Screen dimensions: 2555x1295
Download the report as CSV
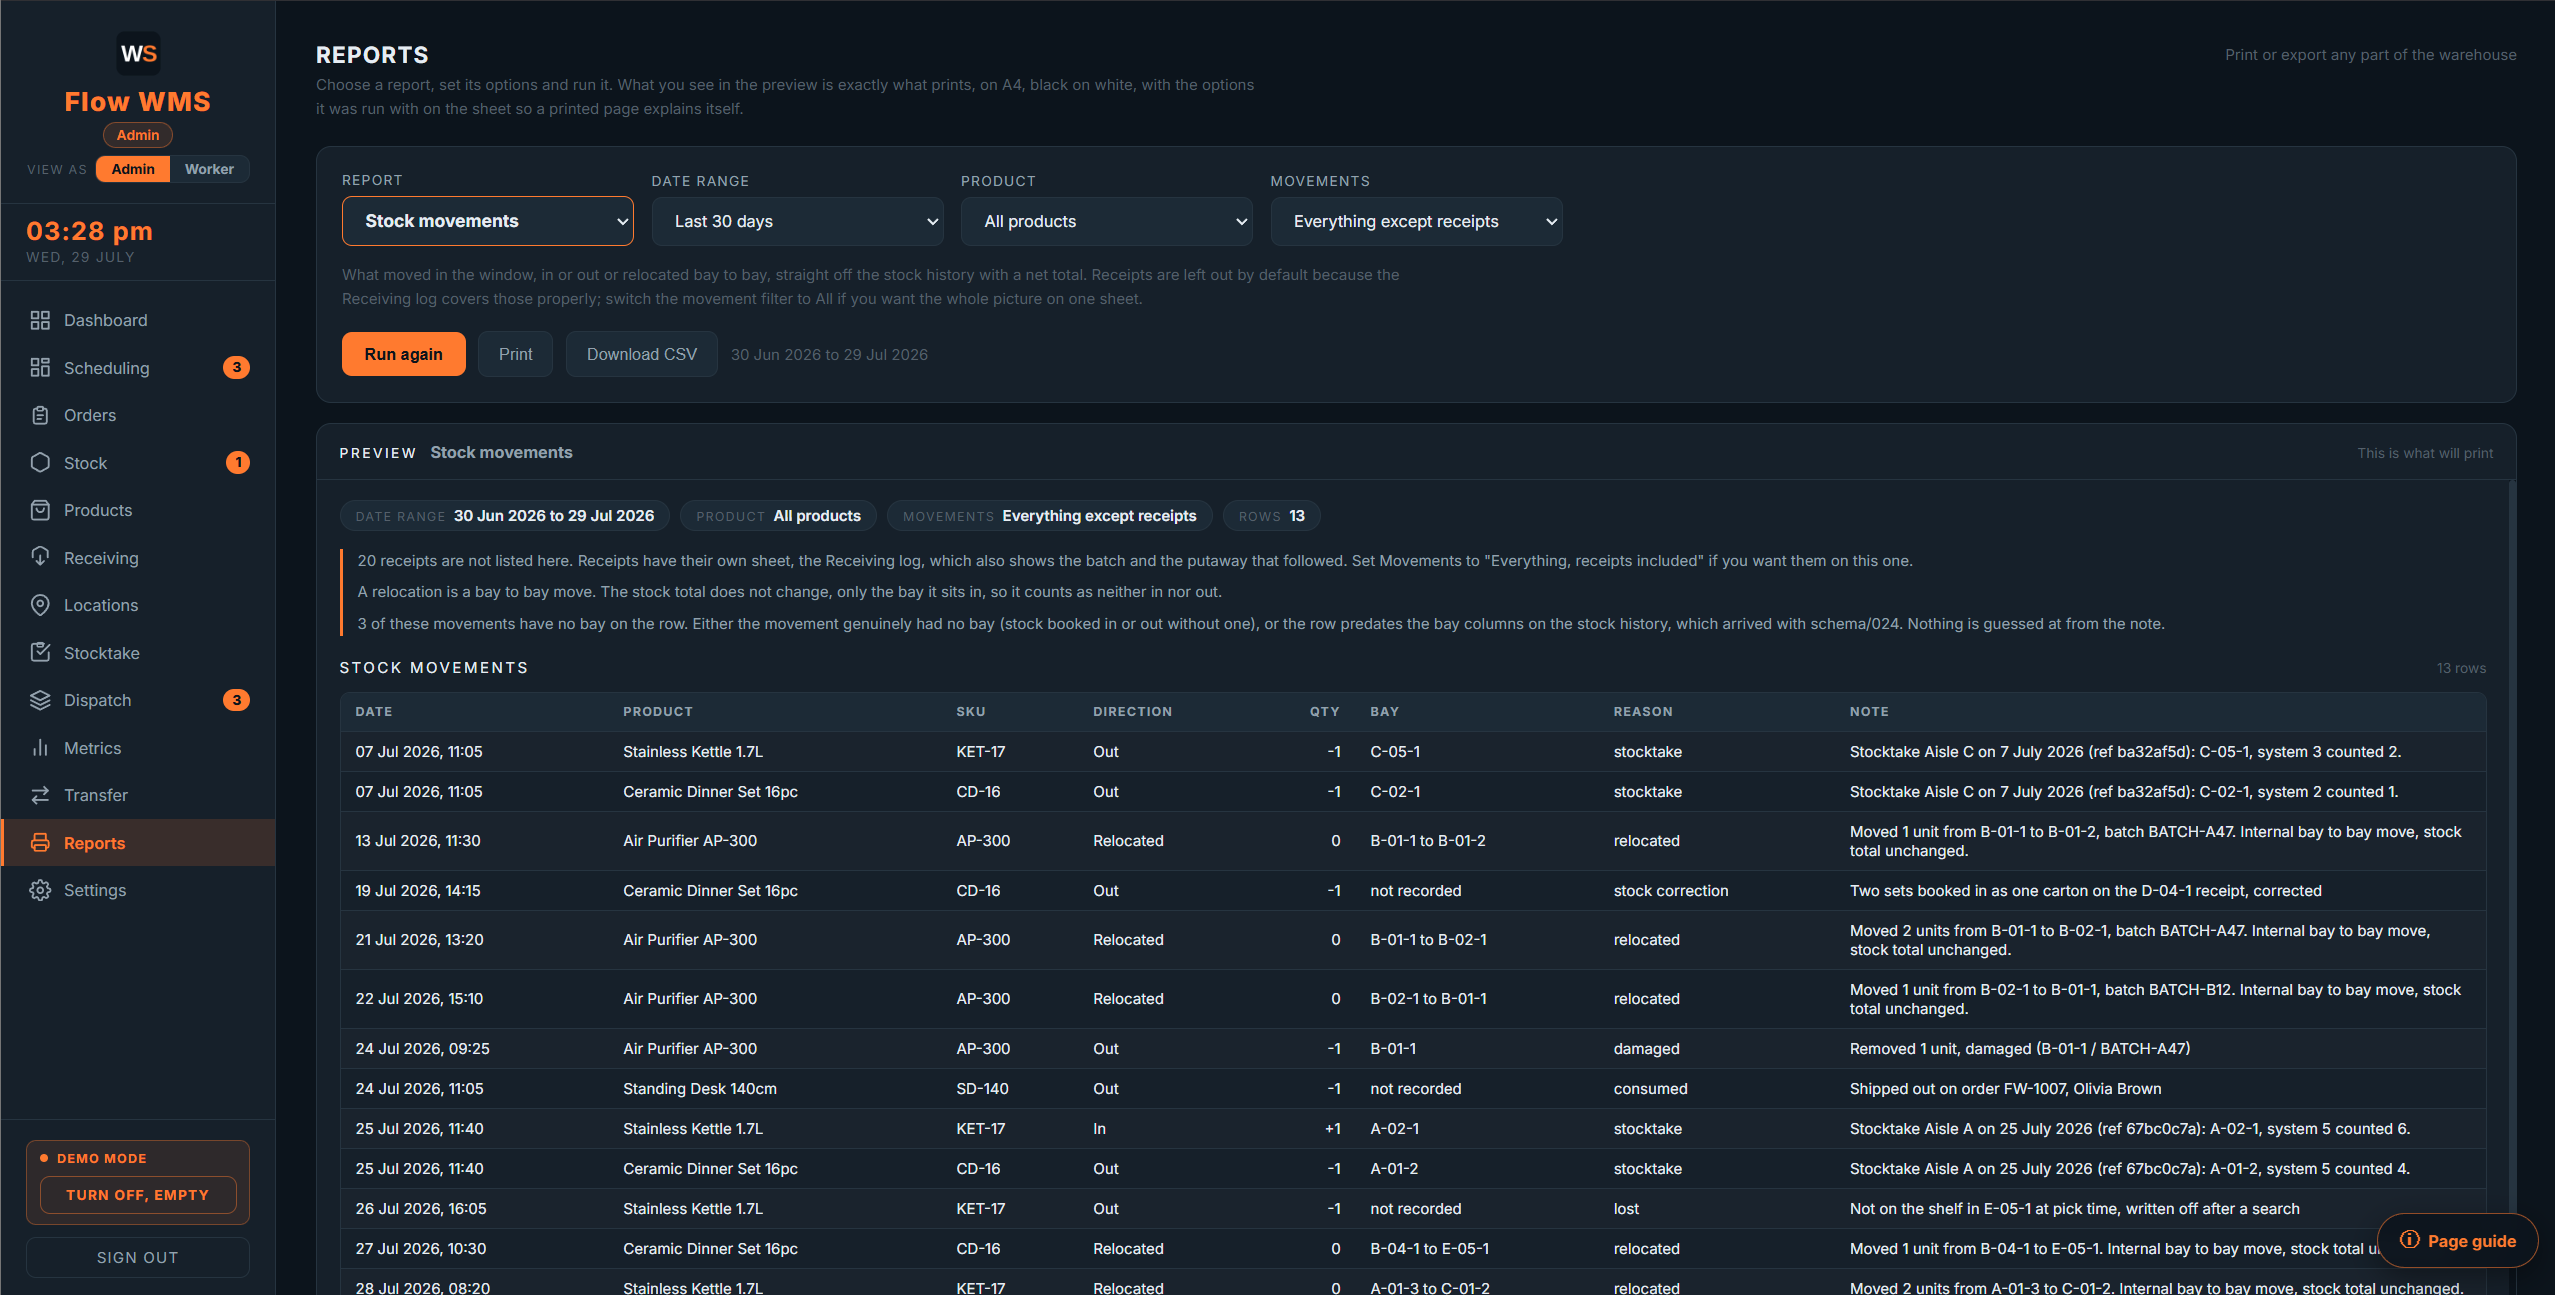(642, 354)
